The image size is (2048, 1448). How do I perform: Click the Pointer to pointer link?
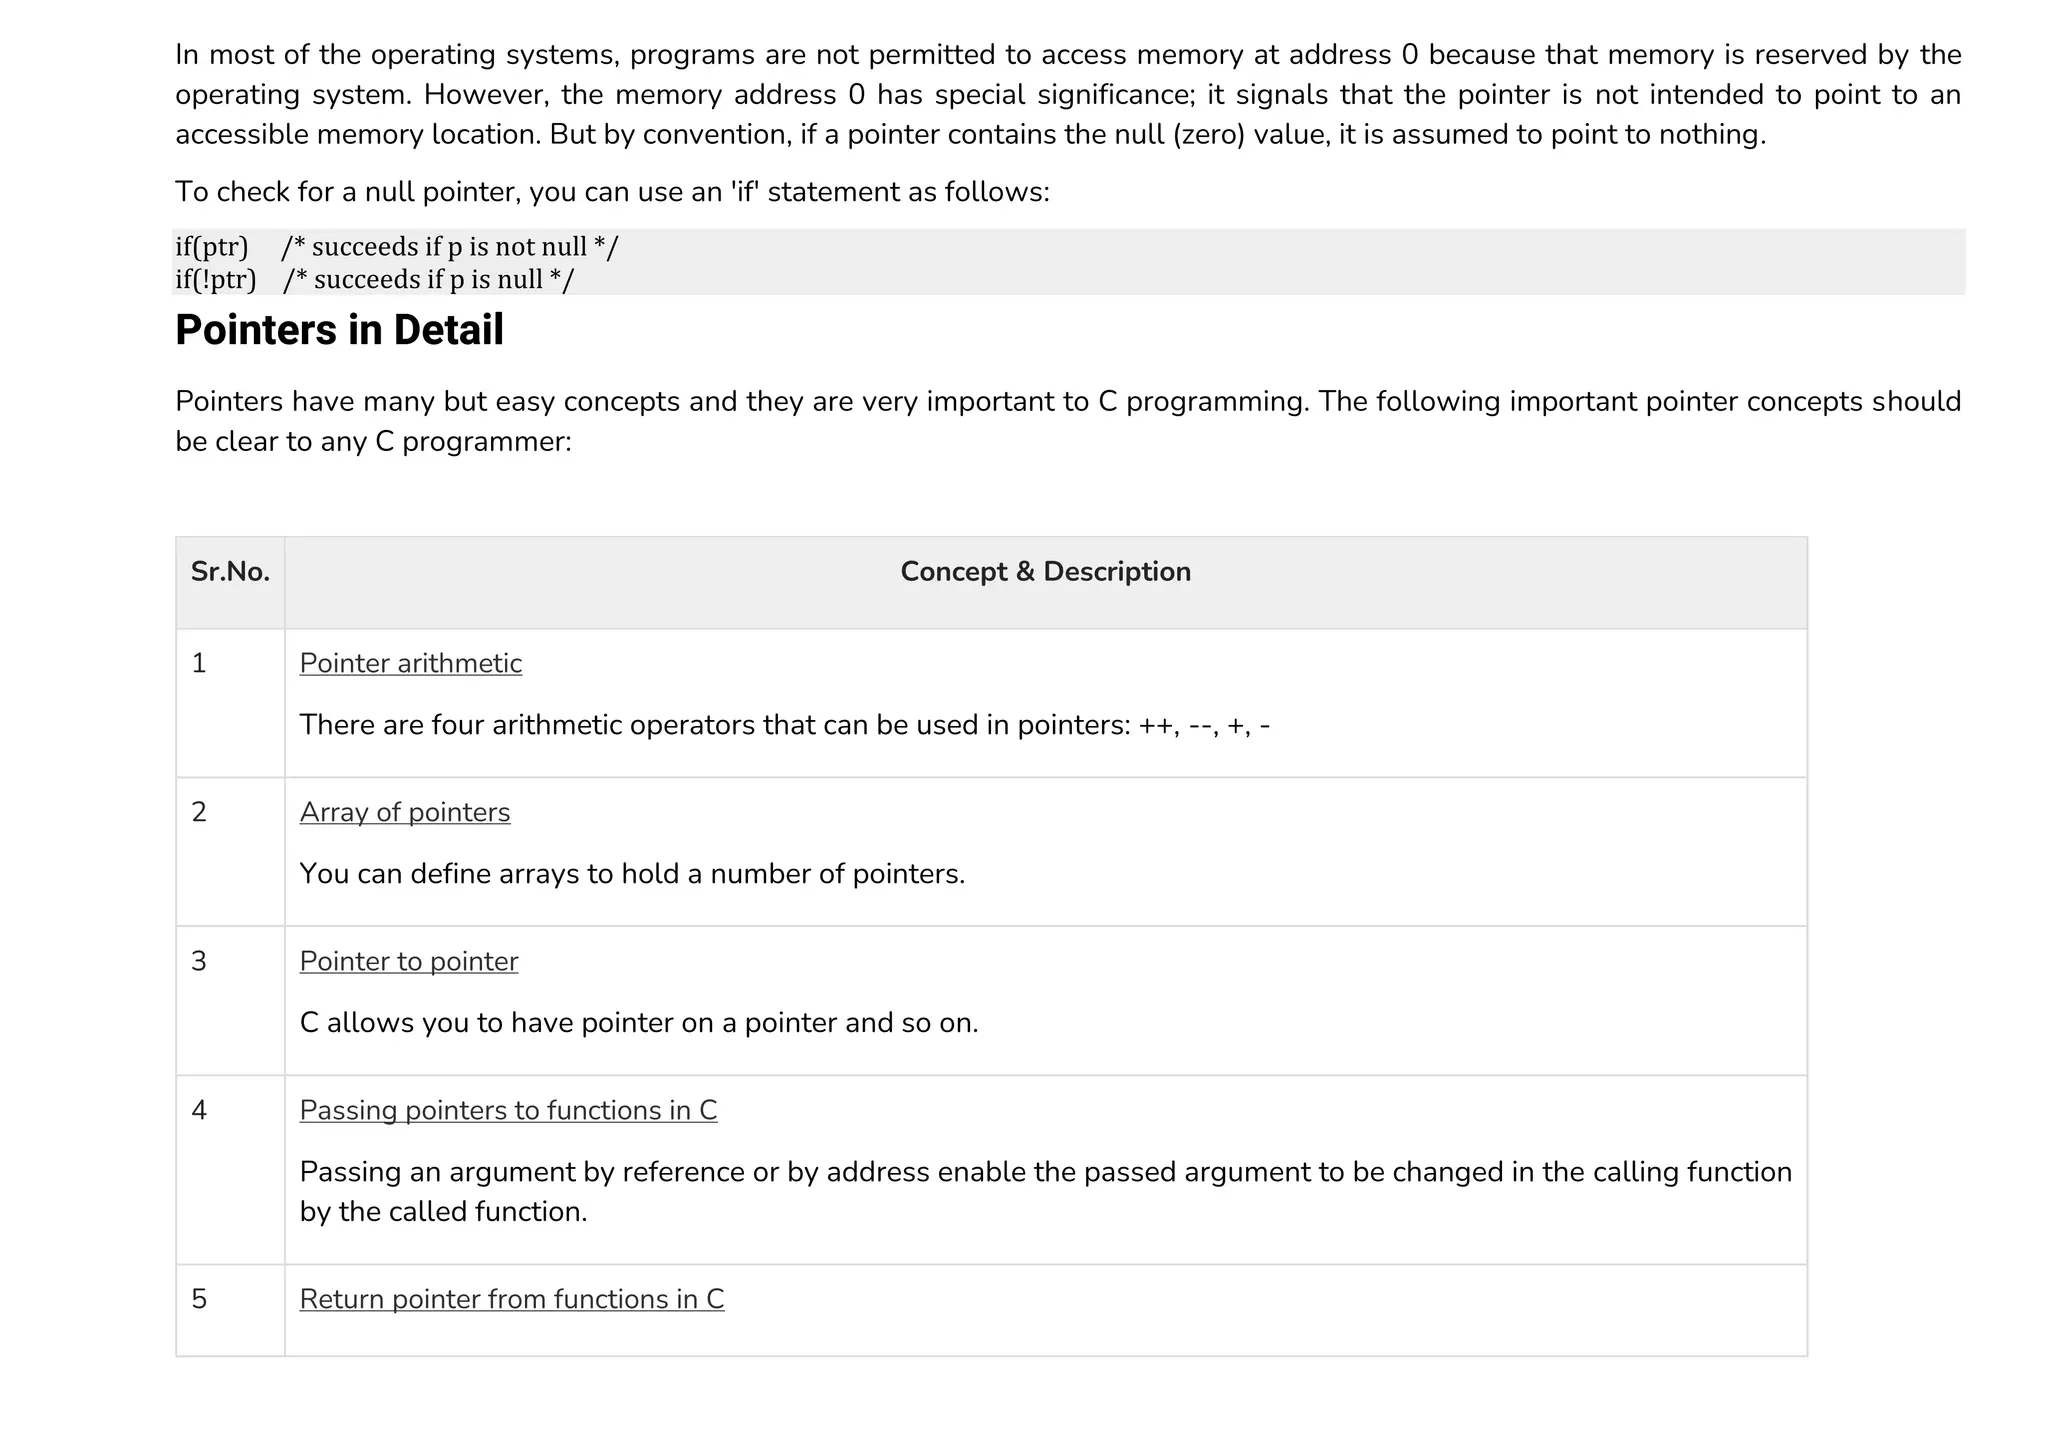[x=408, y=962]
